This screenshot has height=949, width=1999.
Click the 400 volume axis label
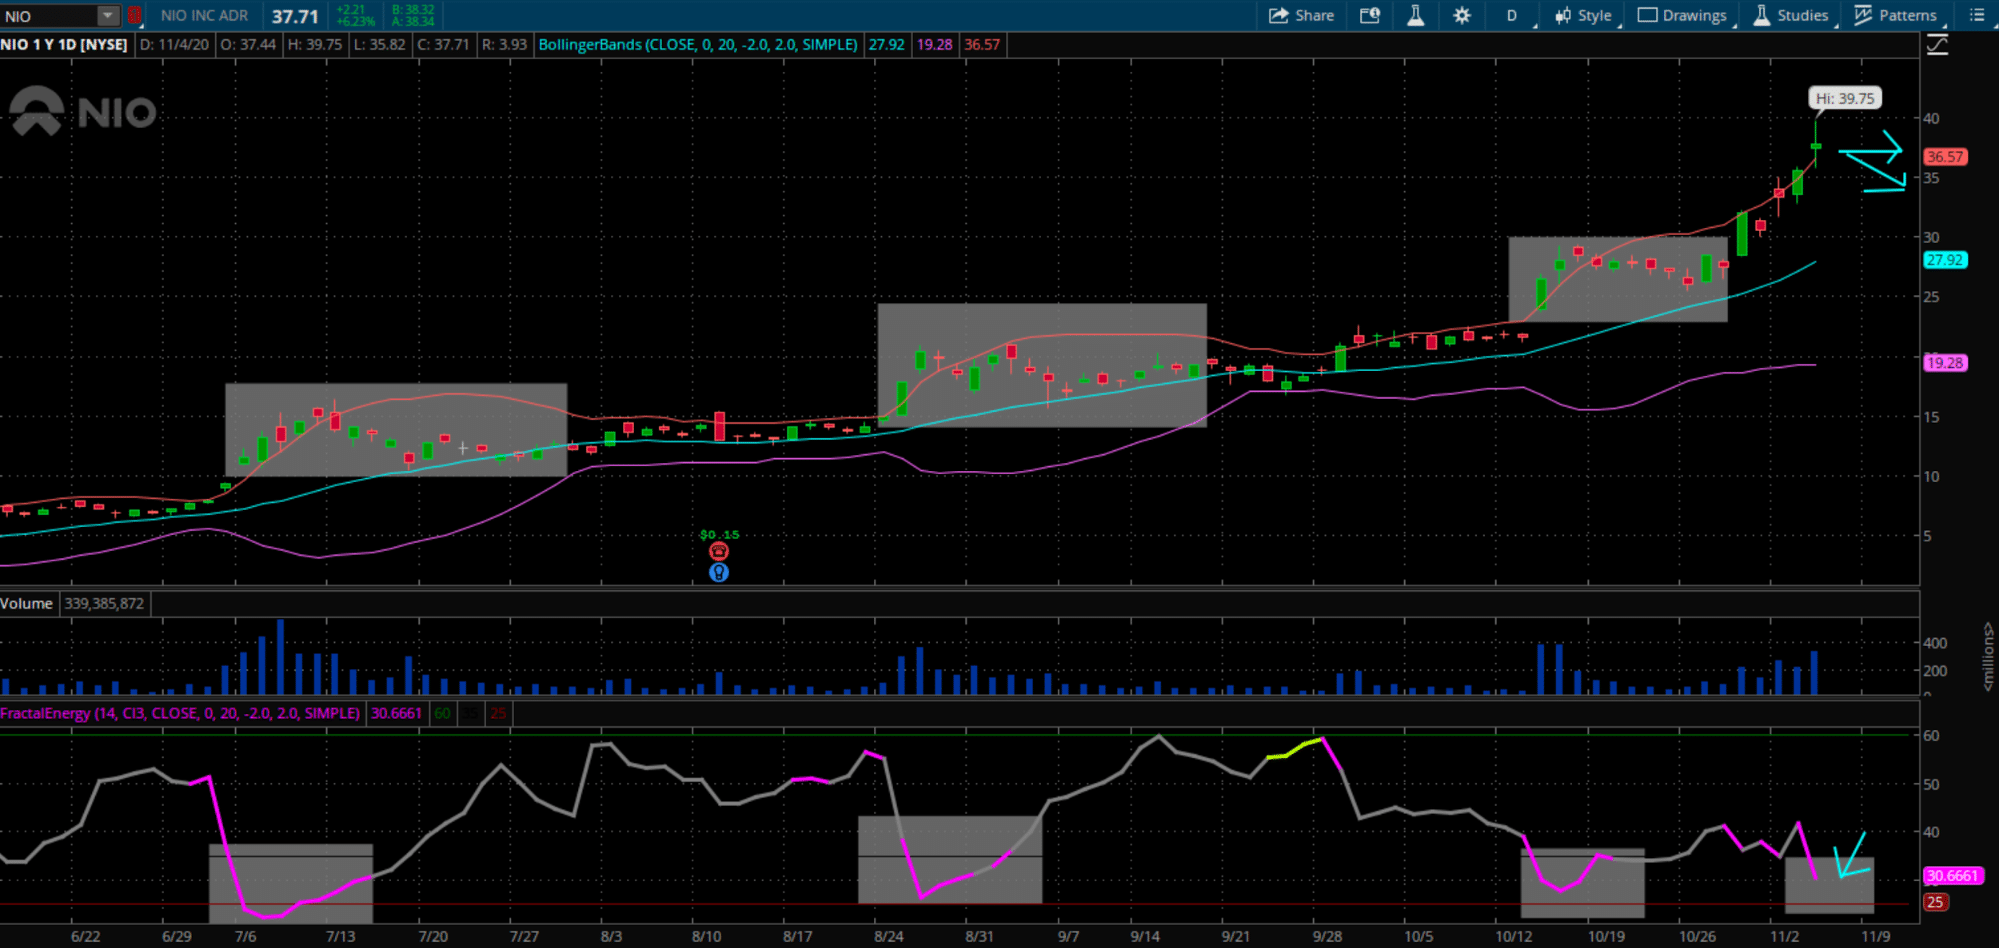click(1935, 643)
